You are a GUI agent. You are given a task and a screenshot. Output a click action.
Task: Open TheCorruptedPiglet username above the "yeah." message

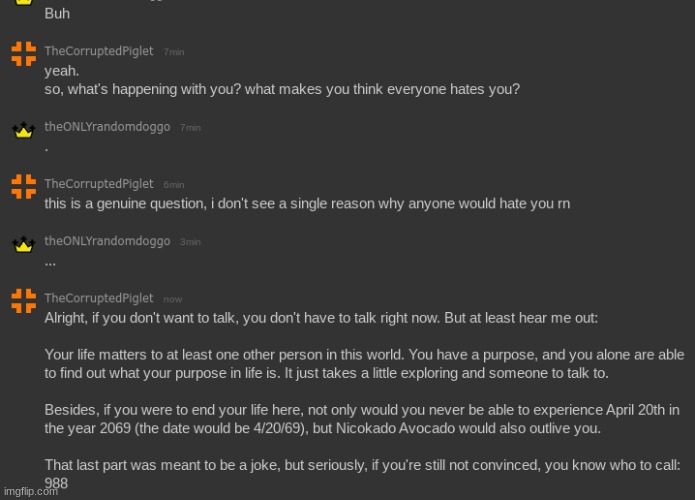click(99, 51)
